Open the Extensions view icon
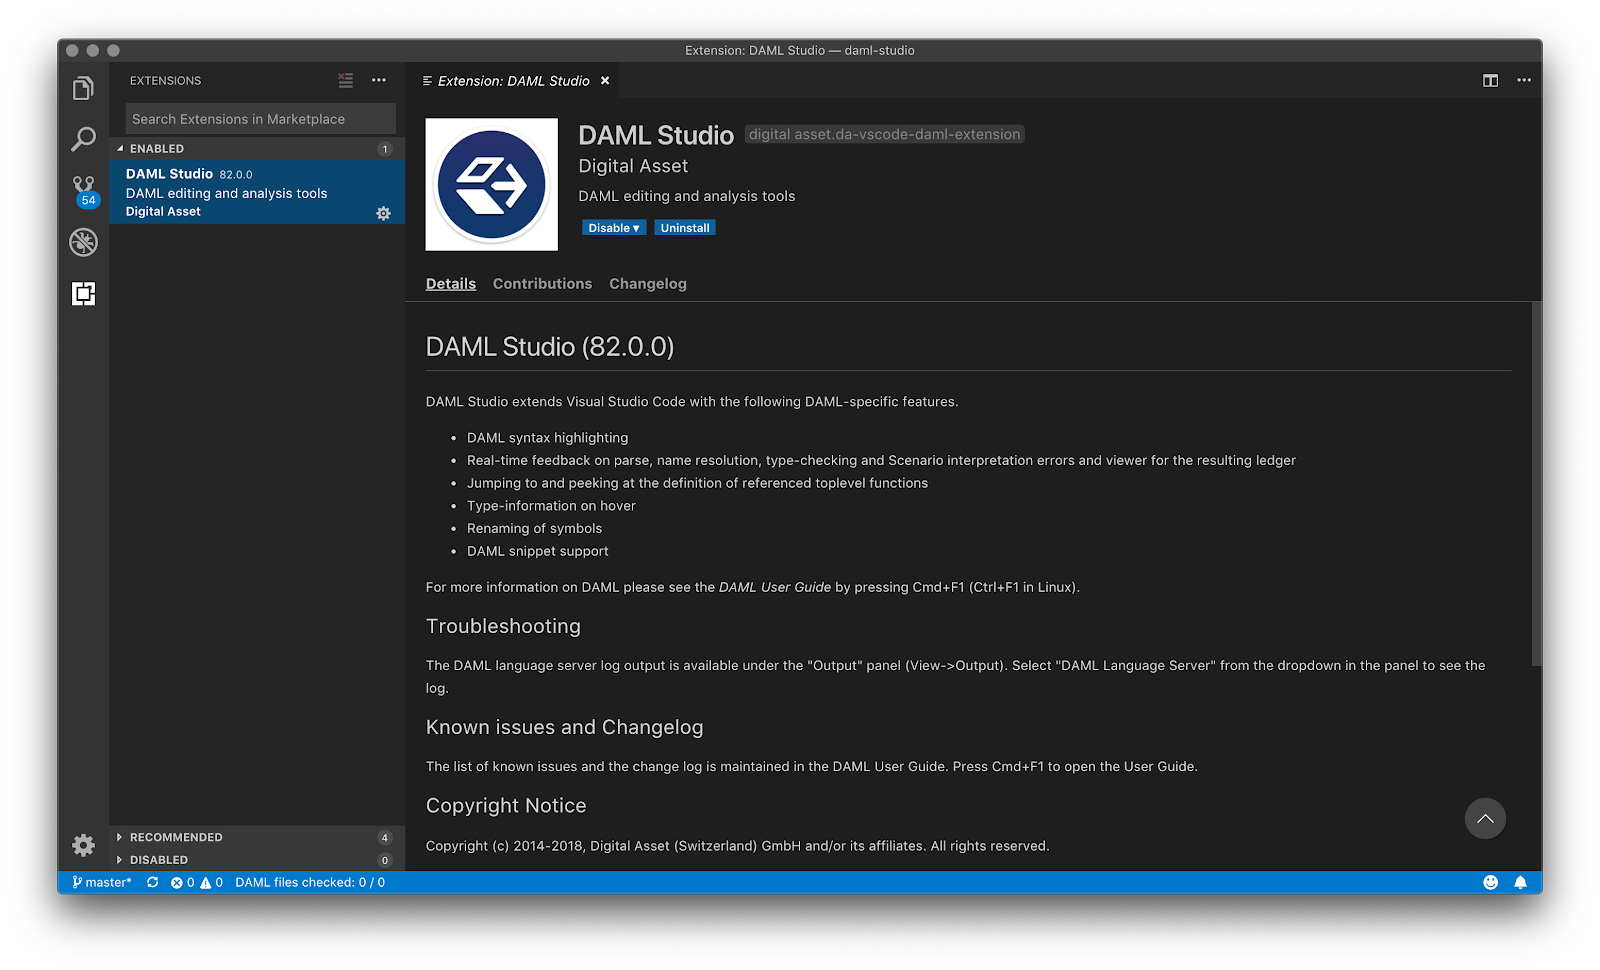The height and width of the screenshot is (970, 1600). [83, 293]
